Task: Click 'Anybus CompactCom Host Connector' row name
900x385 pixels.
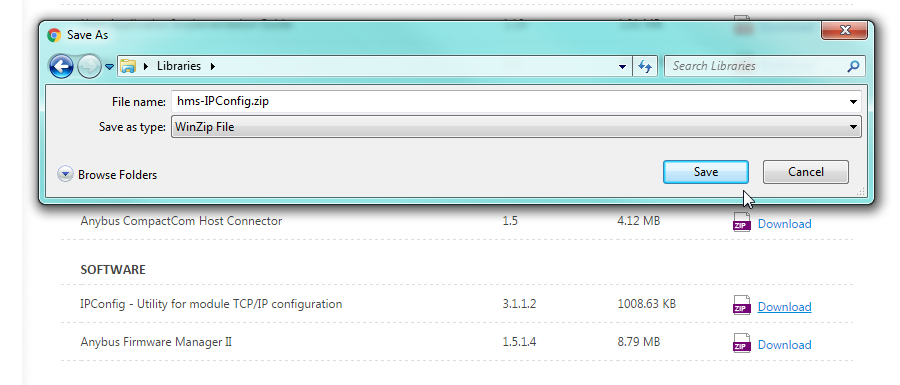Action: (181, 220)
